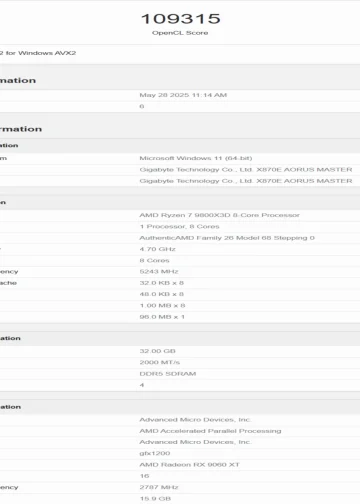Click the 'for Windows AVX2' version text
Screen dimensions: 360x504
[41, 53]
